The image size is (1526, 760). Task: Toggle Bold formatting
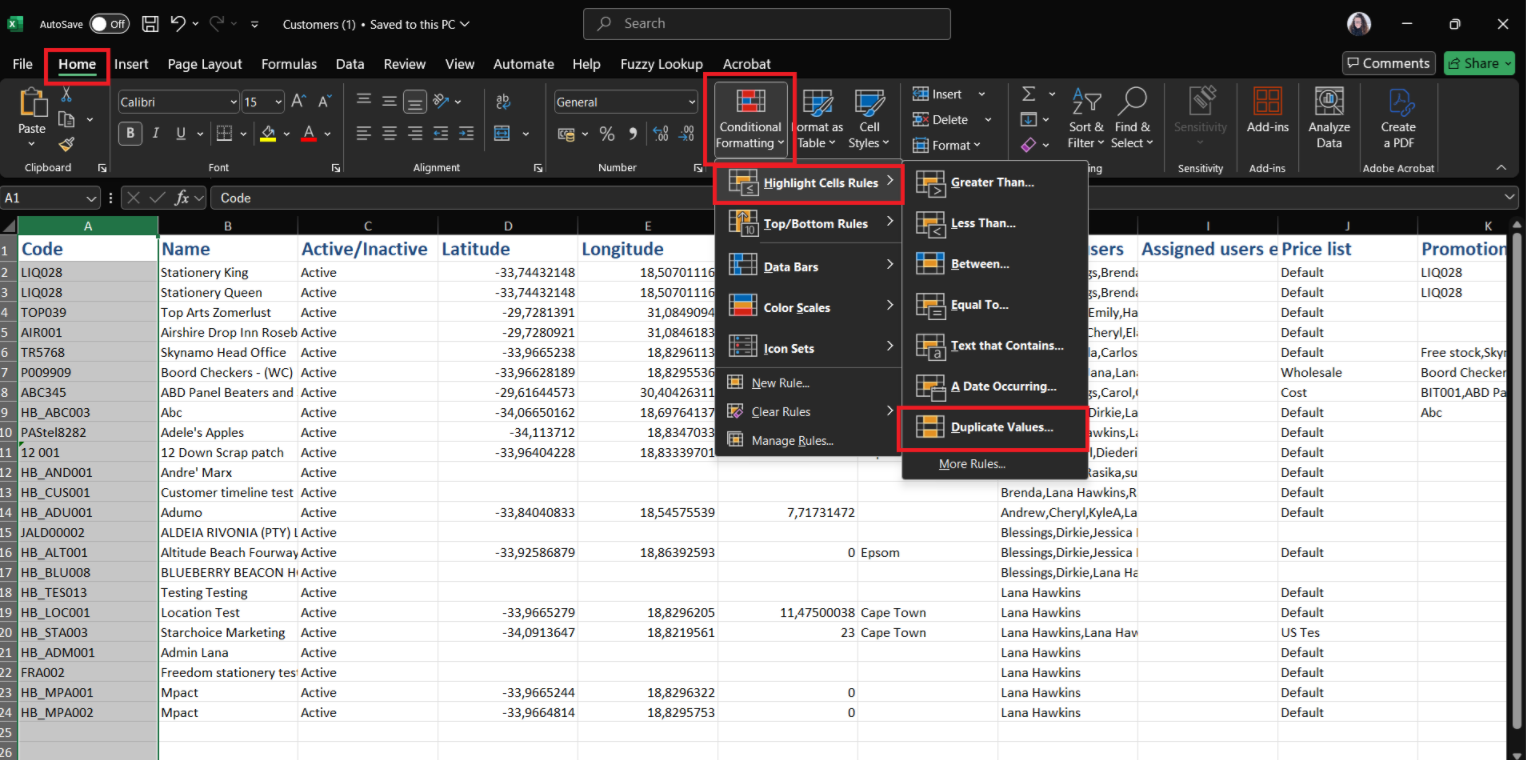(130, 134)
